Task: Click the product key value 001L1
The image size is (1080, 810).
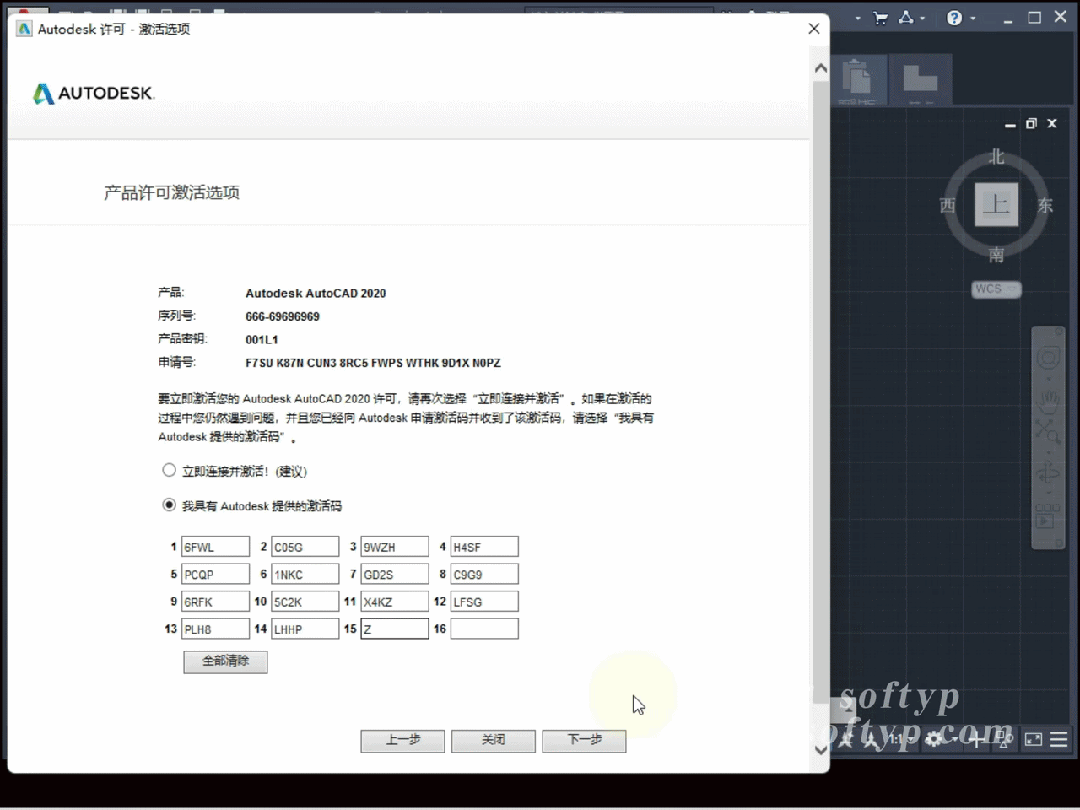Action: pos(262,340)
